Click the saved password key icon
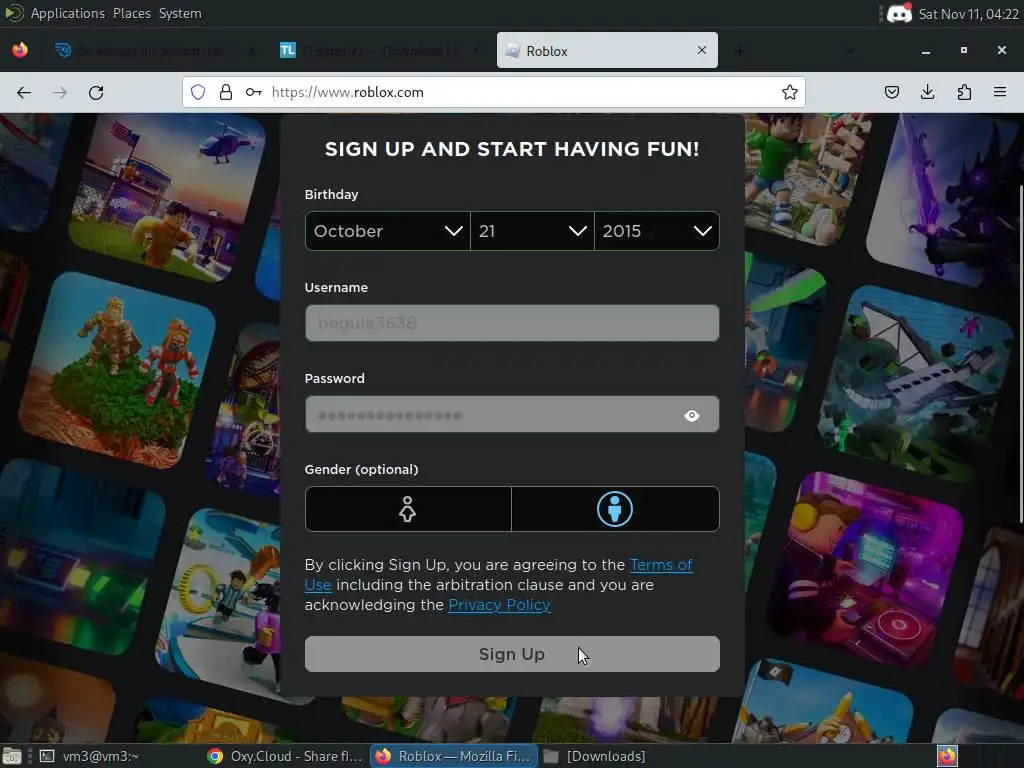Image resolution: width=1024 pixels, height=768 pixels. click(x=253, y=92)
